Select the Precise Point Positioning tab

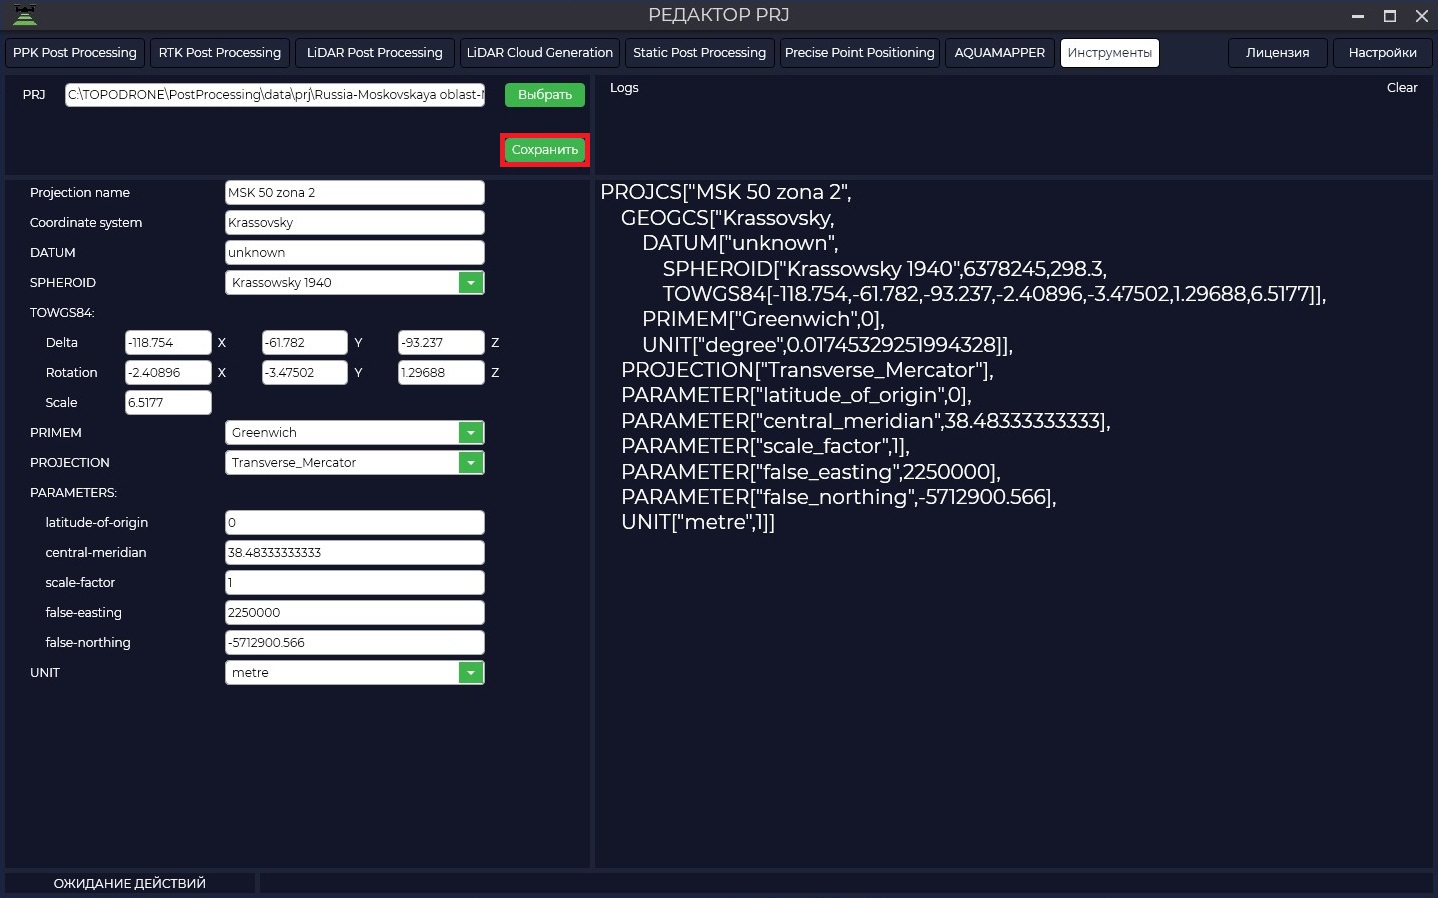coord(860,53)
